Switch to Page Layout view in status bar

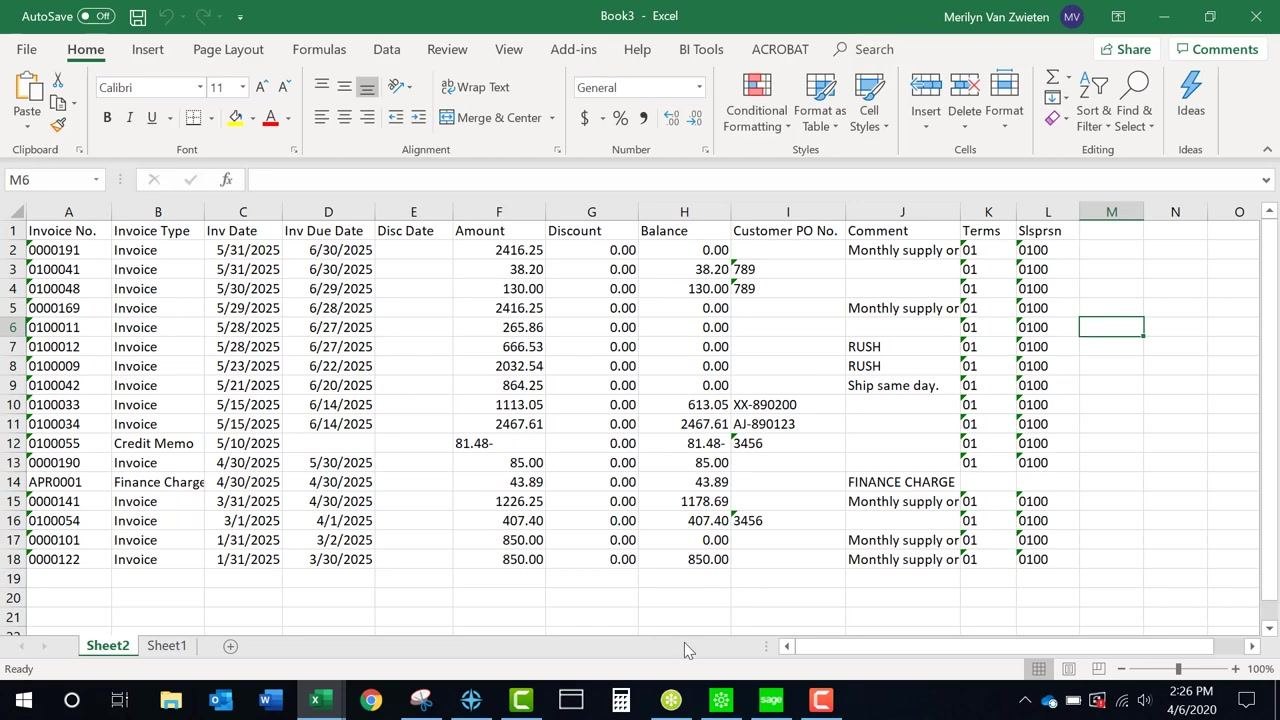[1069, 669]
